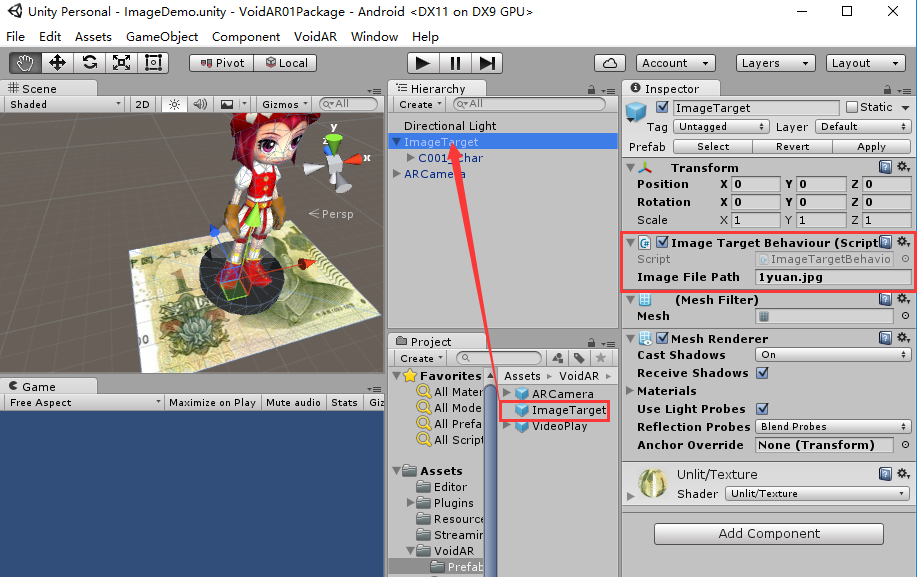Expand the Materials section
917x577 pixels.
630,391
